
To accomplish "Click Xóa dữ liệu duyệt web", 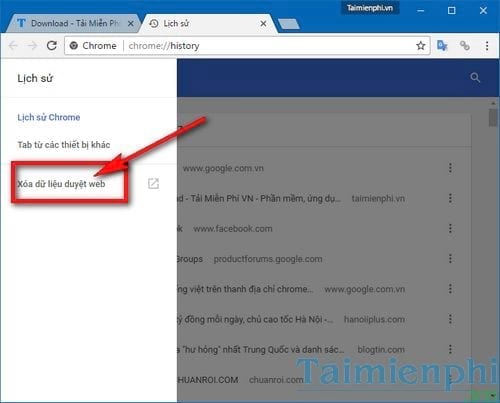I will tap(61, 184).
